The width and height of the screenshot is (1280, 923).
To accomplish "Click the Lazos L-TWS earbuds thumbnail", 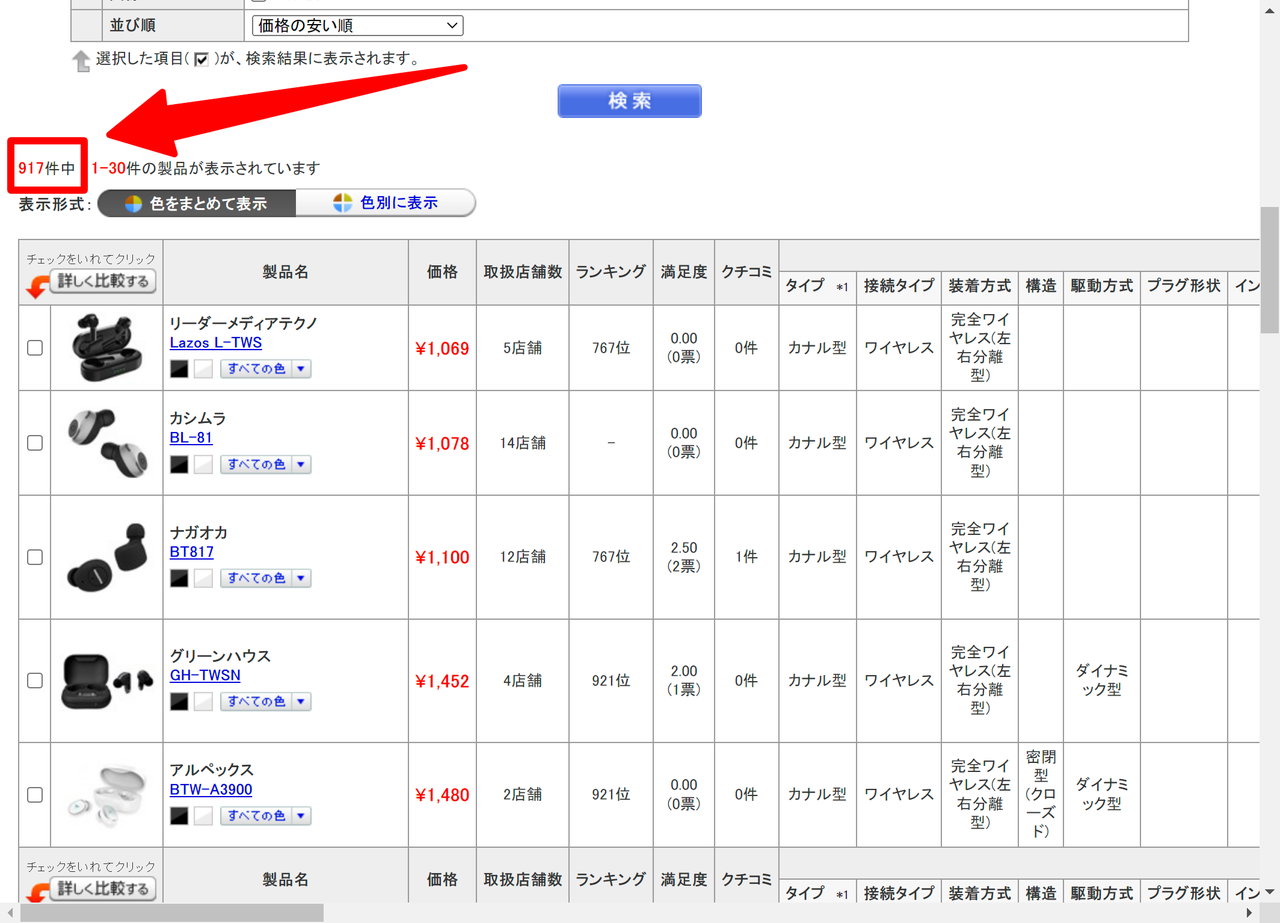I will pyautogui.click(x=107, y=347).
